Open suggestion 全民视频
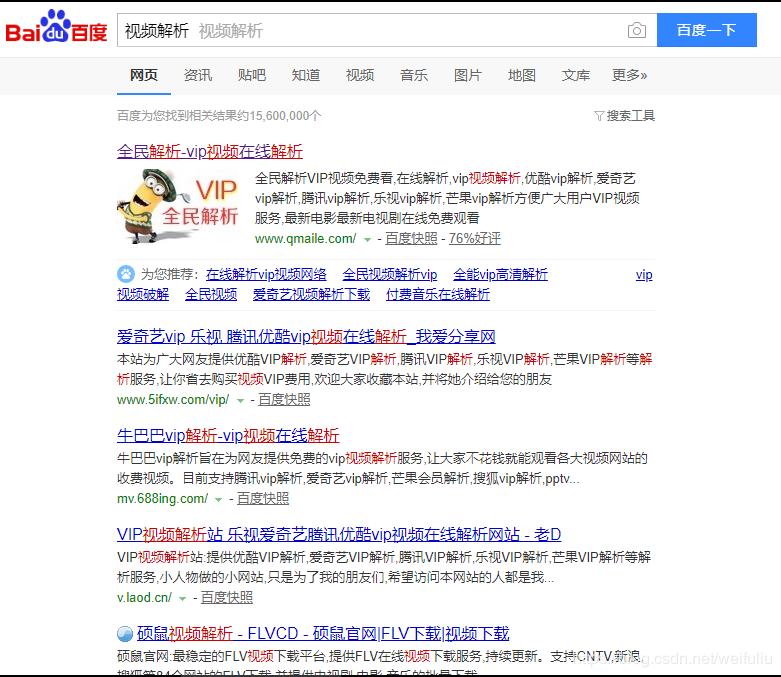Image resolution: width=781 pixels, height=677 pixels. [211, 294]
